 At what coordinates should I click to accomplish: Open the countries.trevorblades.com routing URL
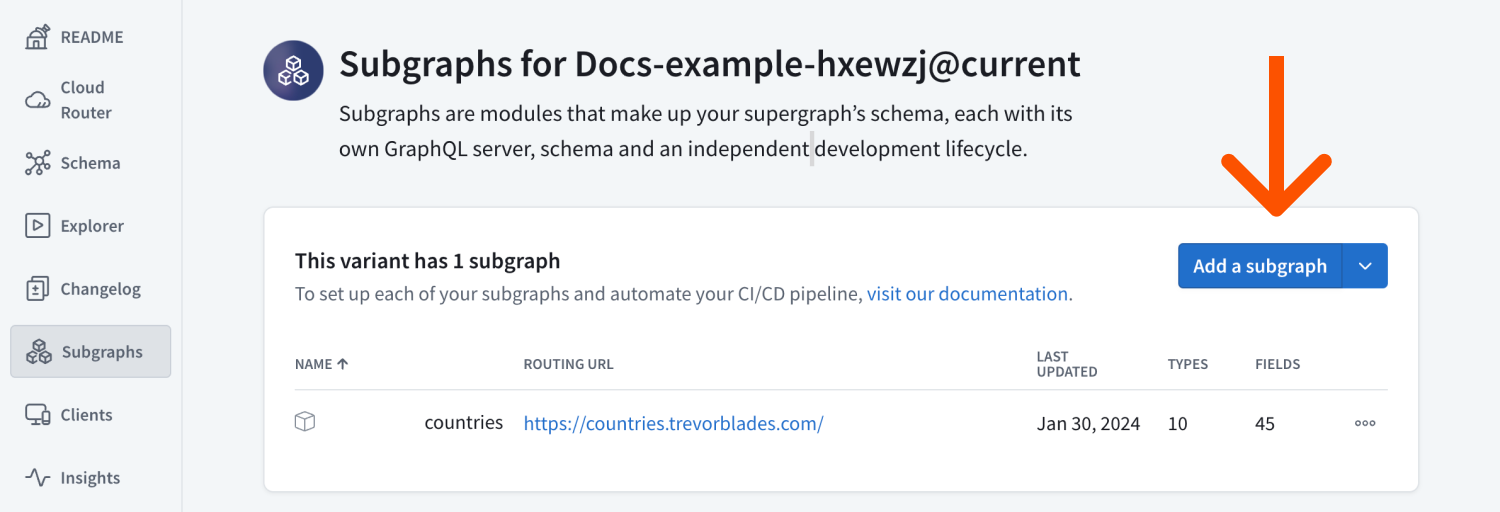click(673, 423)
